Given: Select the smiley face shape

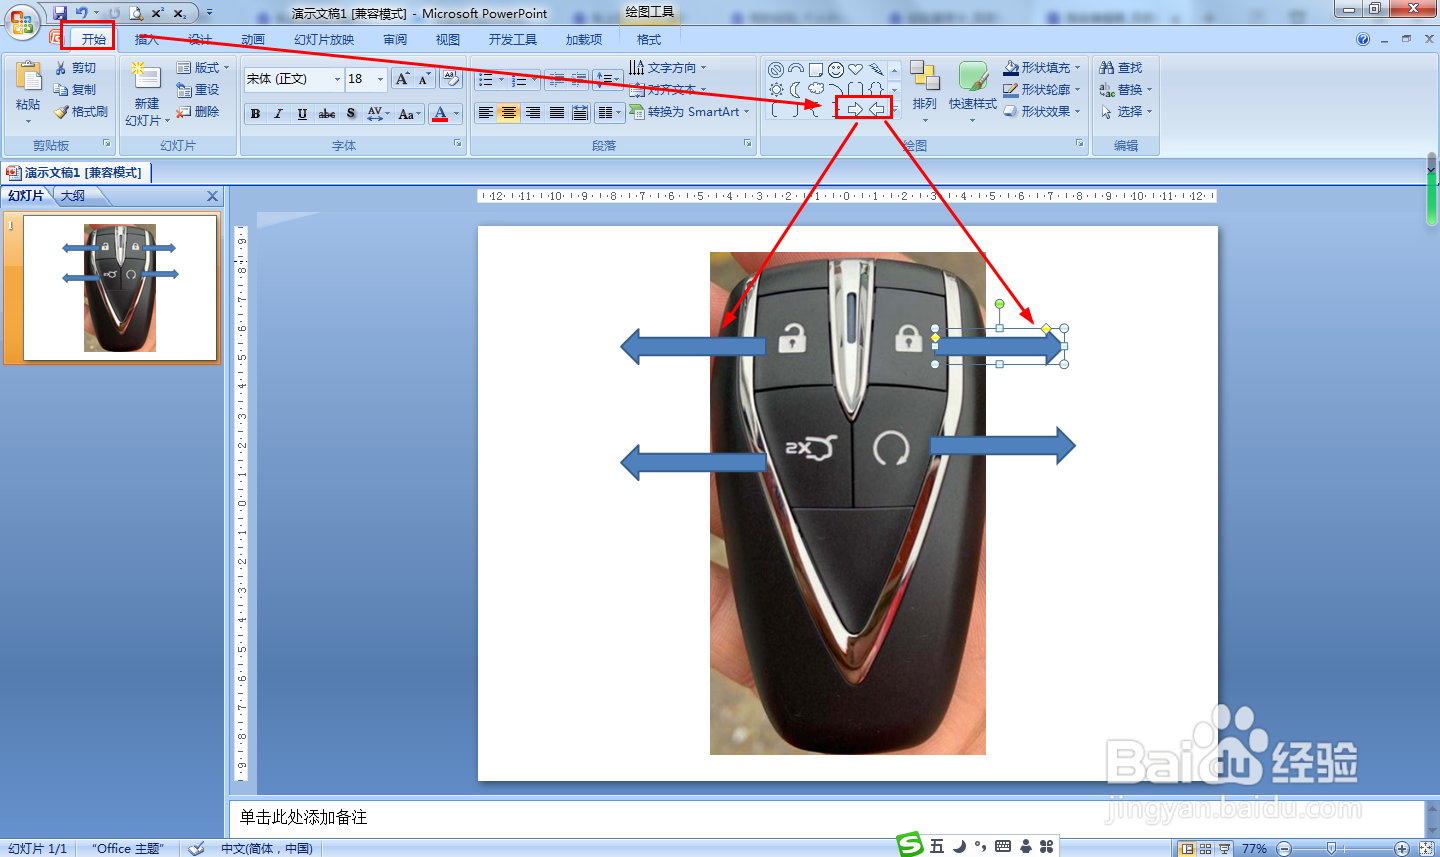Looking at the screenshot, I should point(836,69).
